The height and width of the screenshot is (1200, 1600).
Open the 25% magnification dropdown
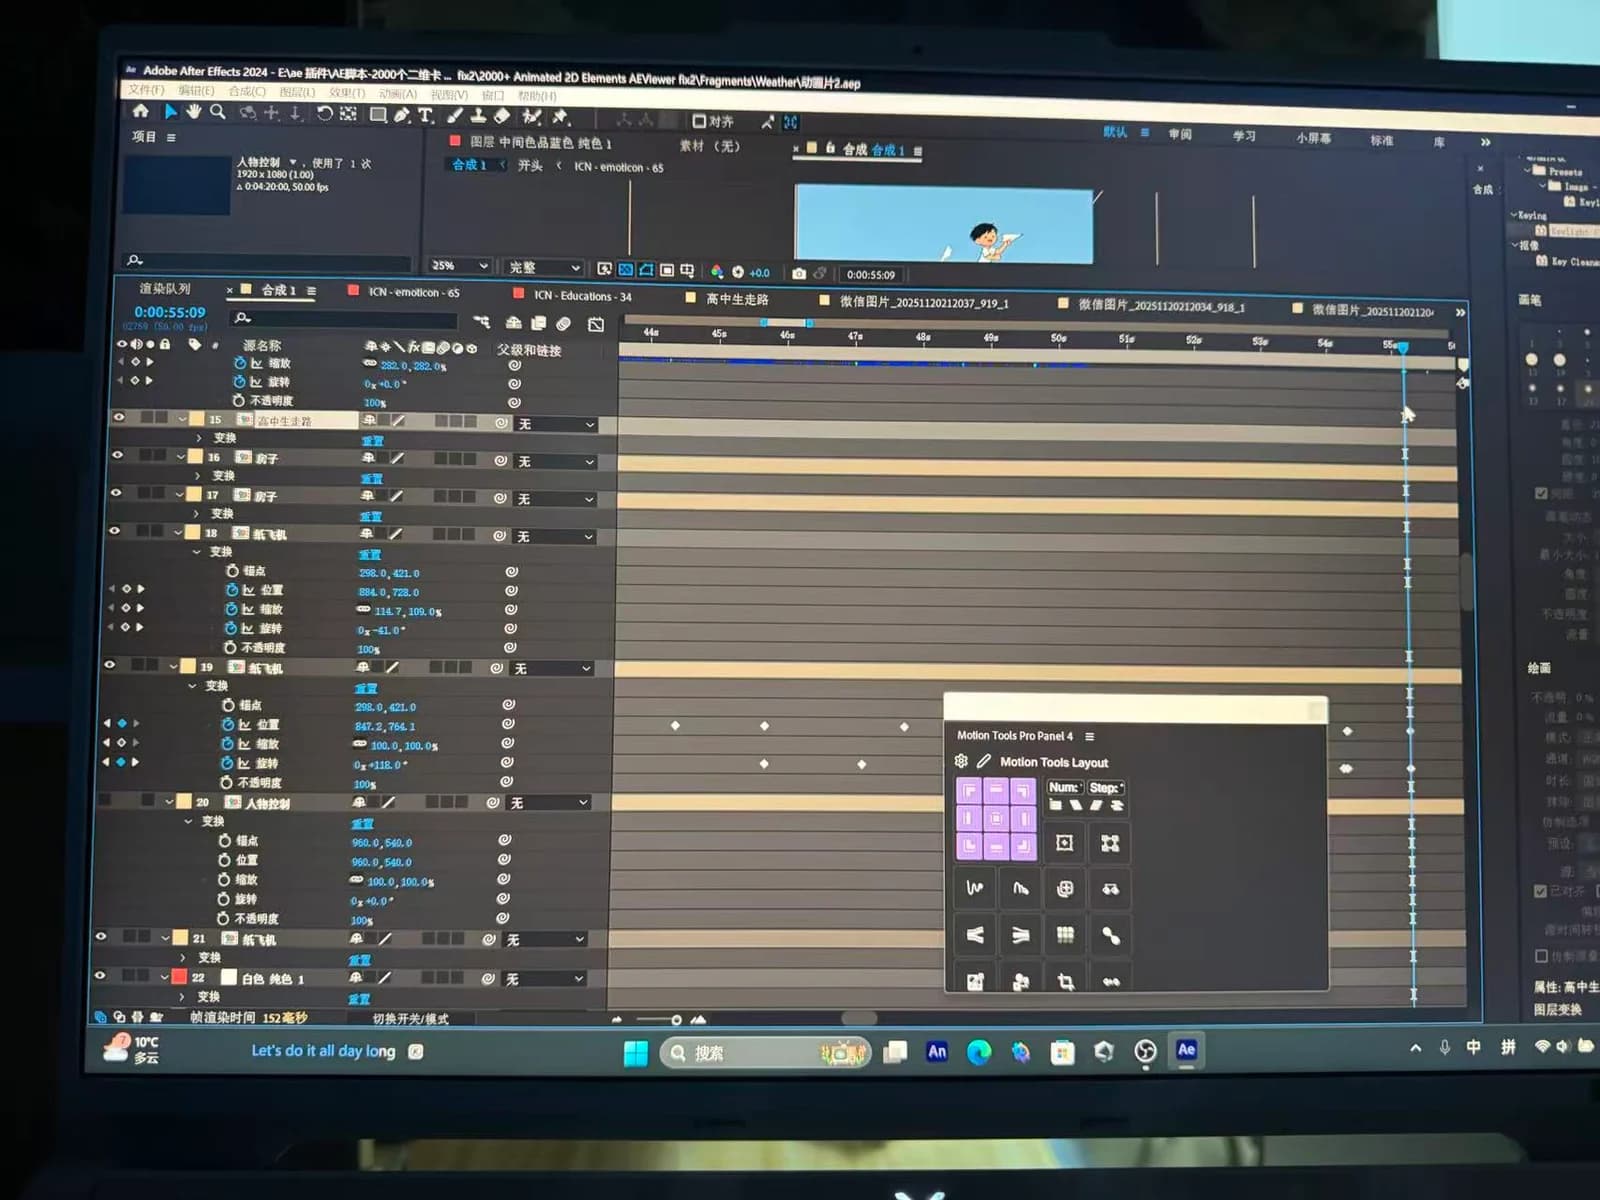(460, 265)
